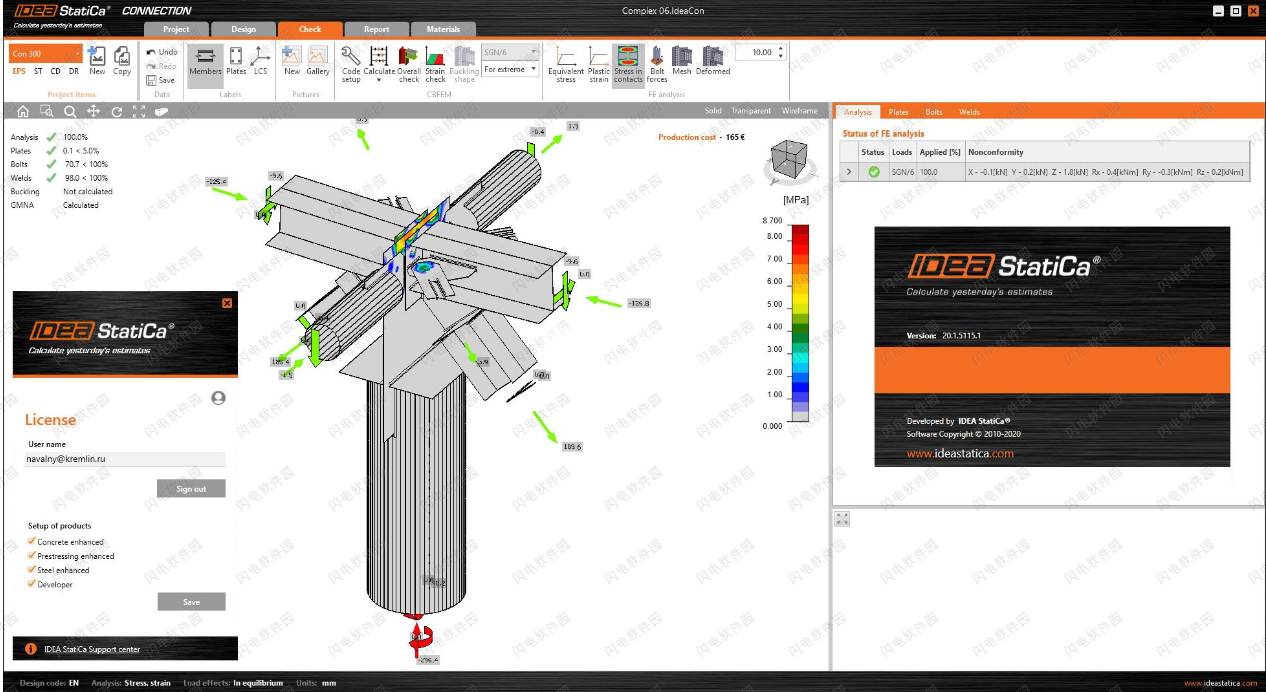Open the user account icon in License panel

218,398
